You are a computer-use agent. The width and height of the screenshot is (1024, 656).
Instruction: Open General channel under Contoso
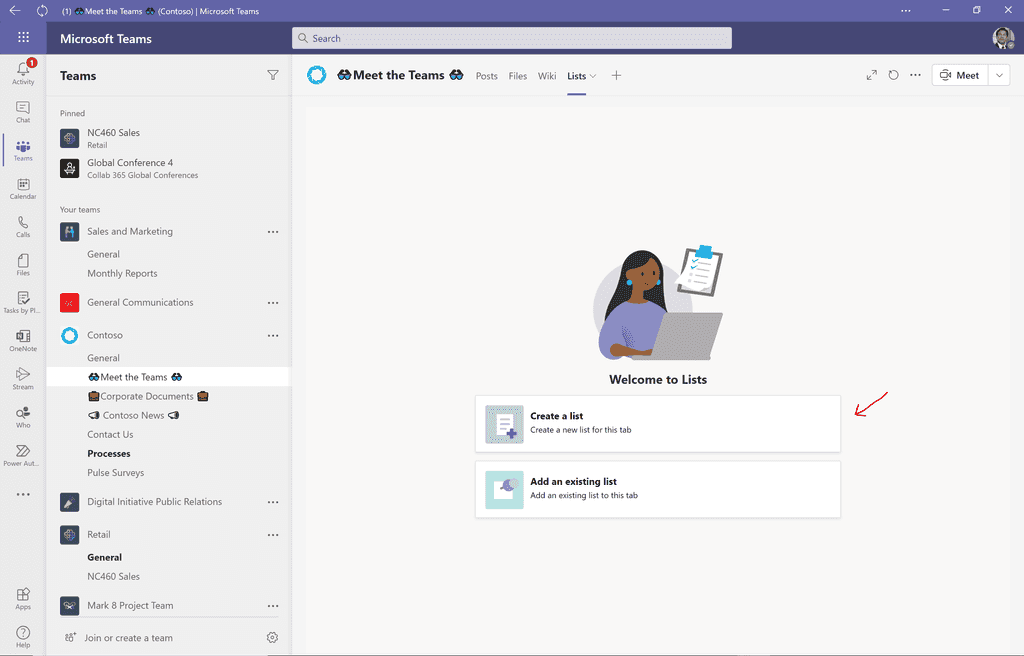[103, 358]
